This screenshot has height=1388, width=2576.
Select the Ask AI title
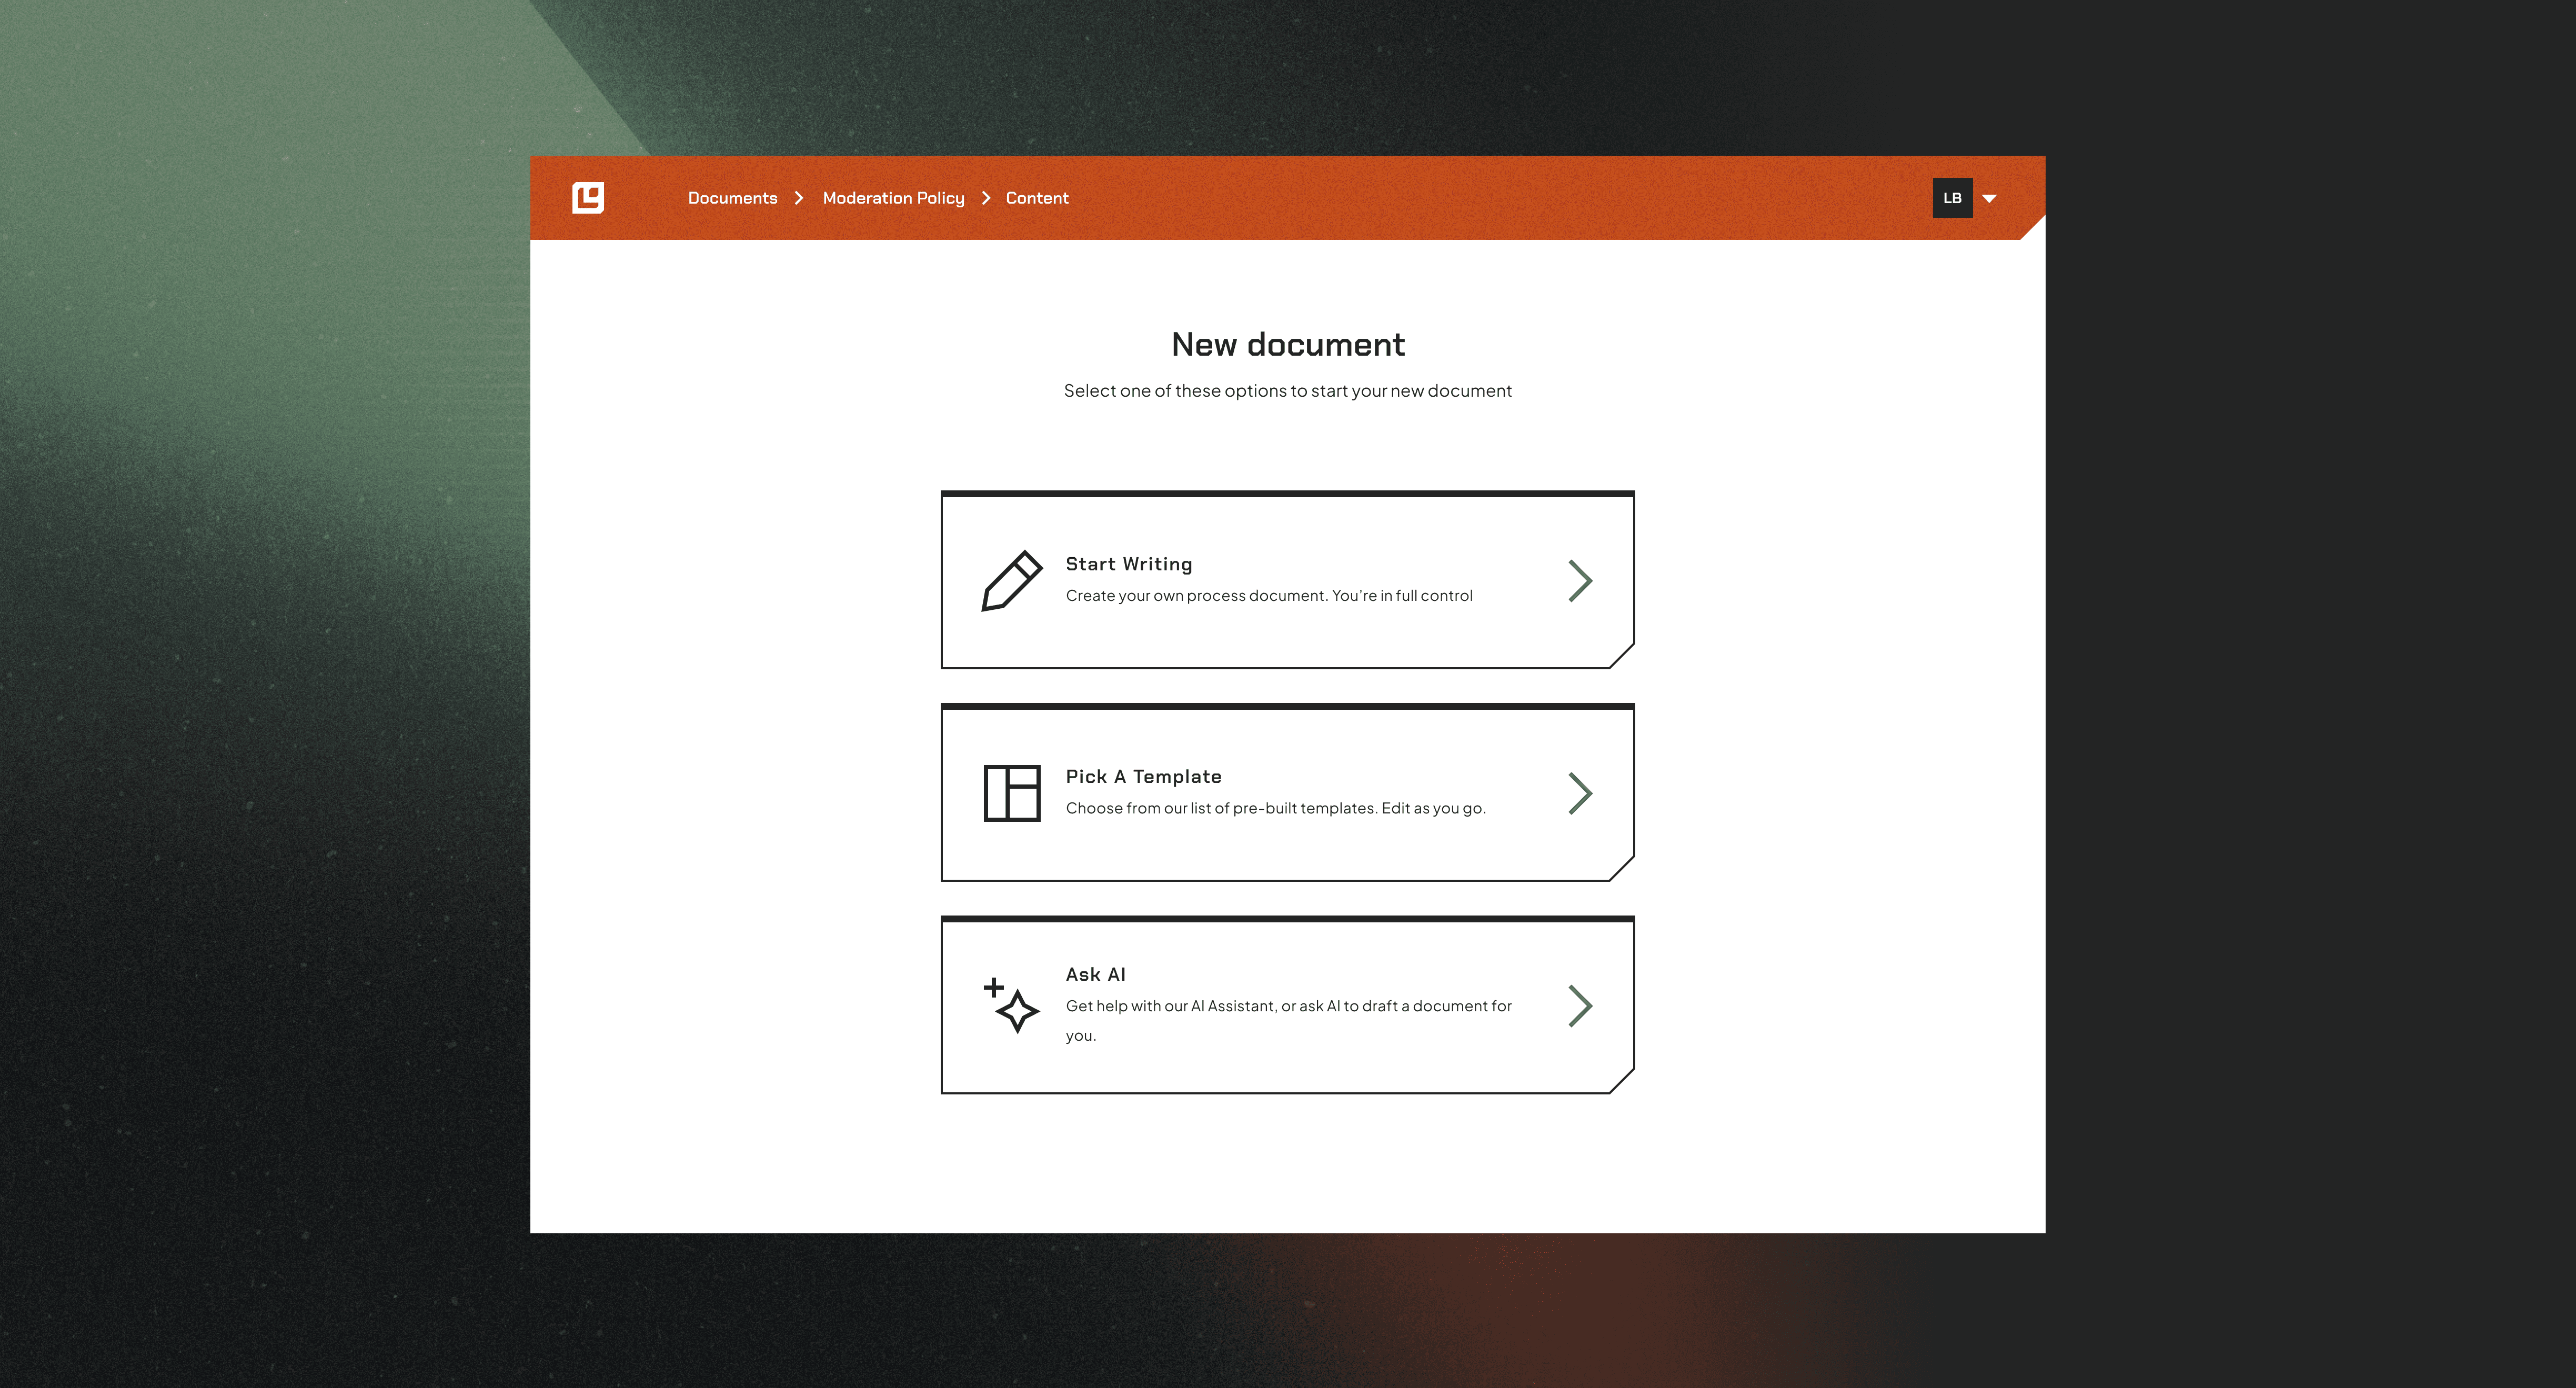[1095, 974]
